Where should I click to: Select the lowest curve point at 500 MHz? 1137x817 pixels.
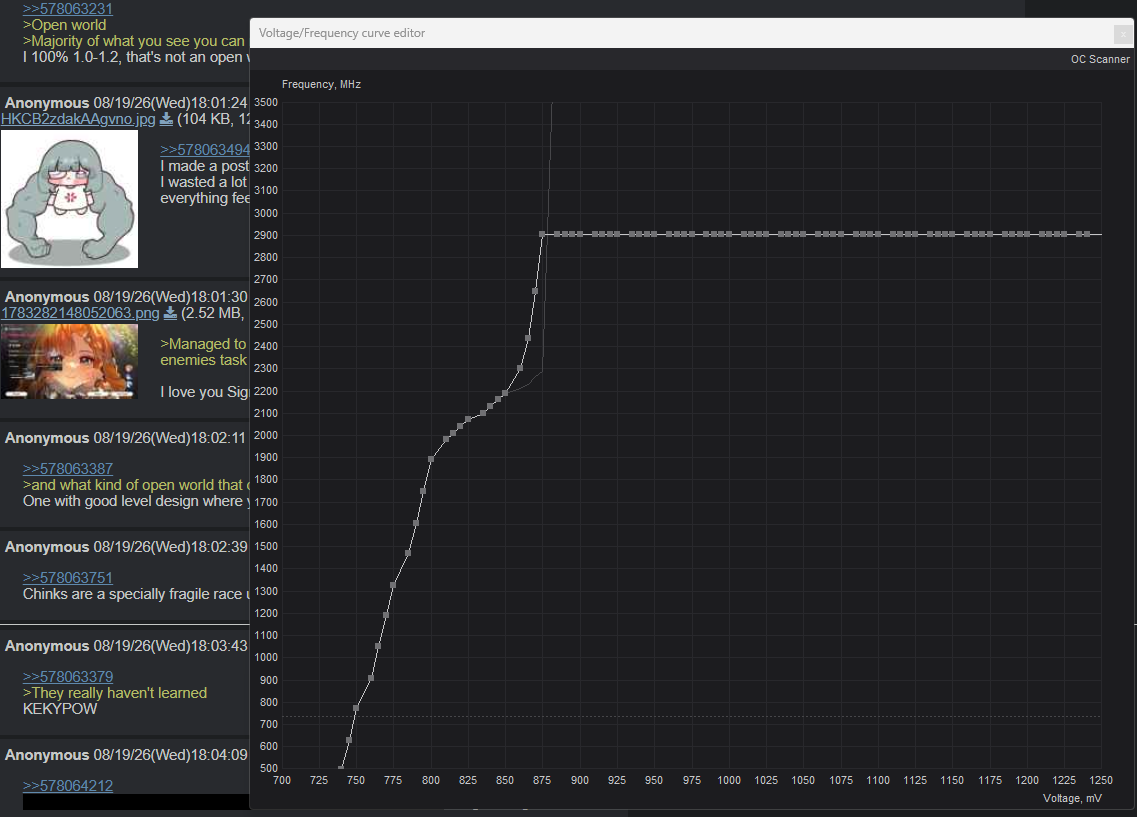341,768
